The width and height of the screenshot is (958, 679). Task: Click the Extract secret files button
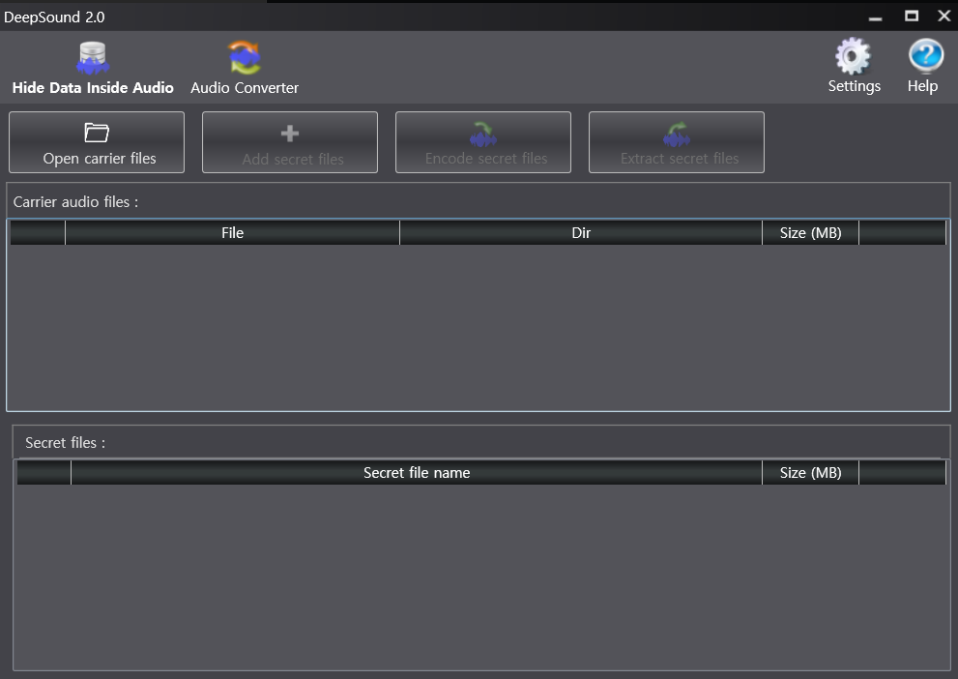[x=676, y=142]
